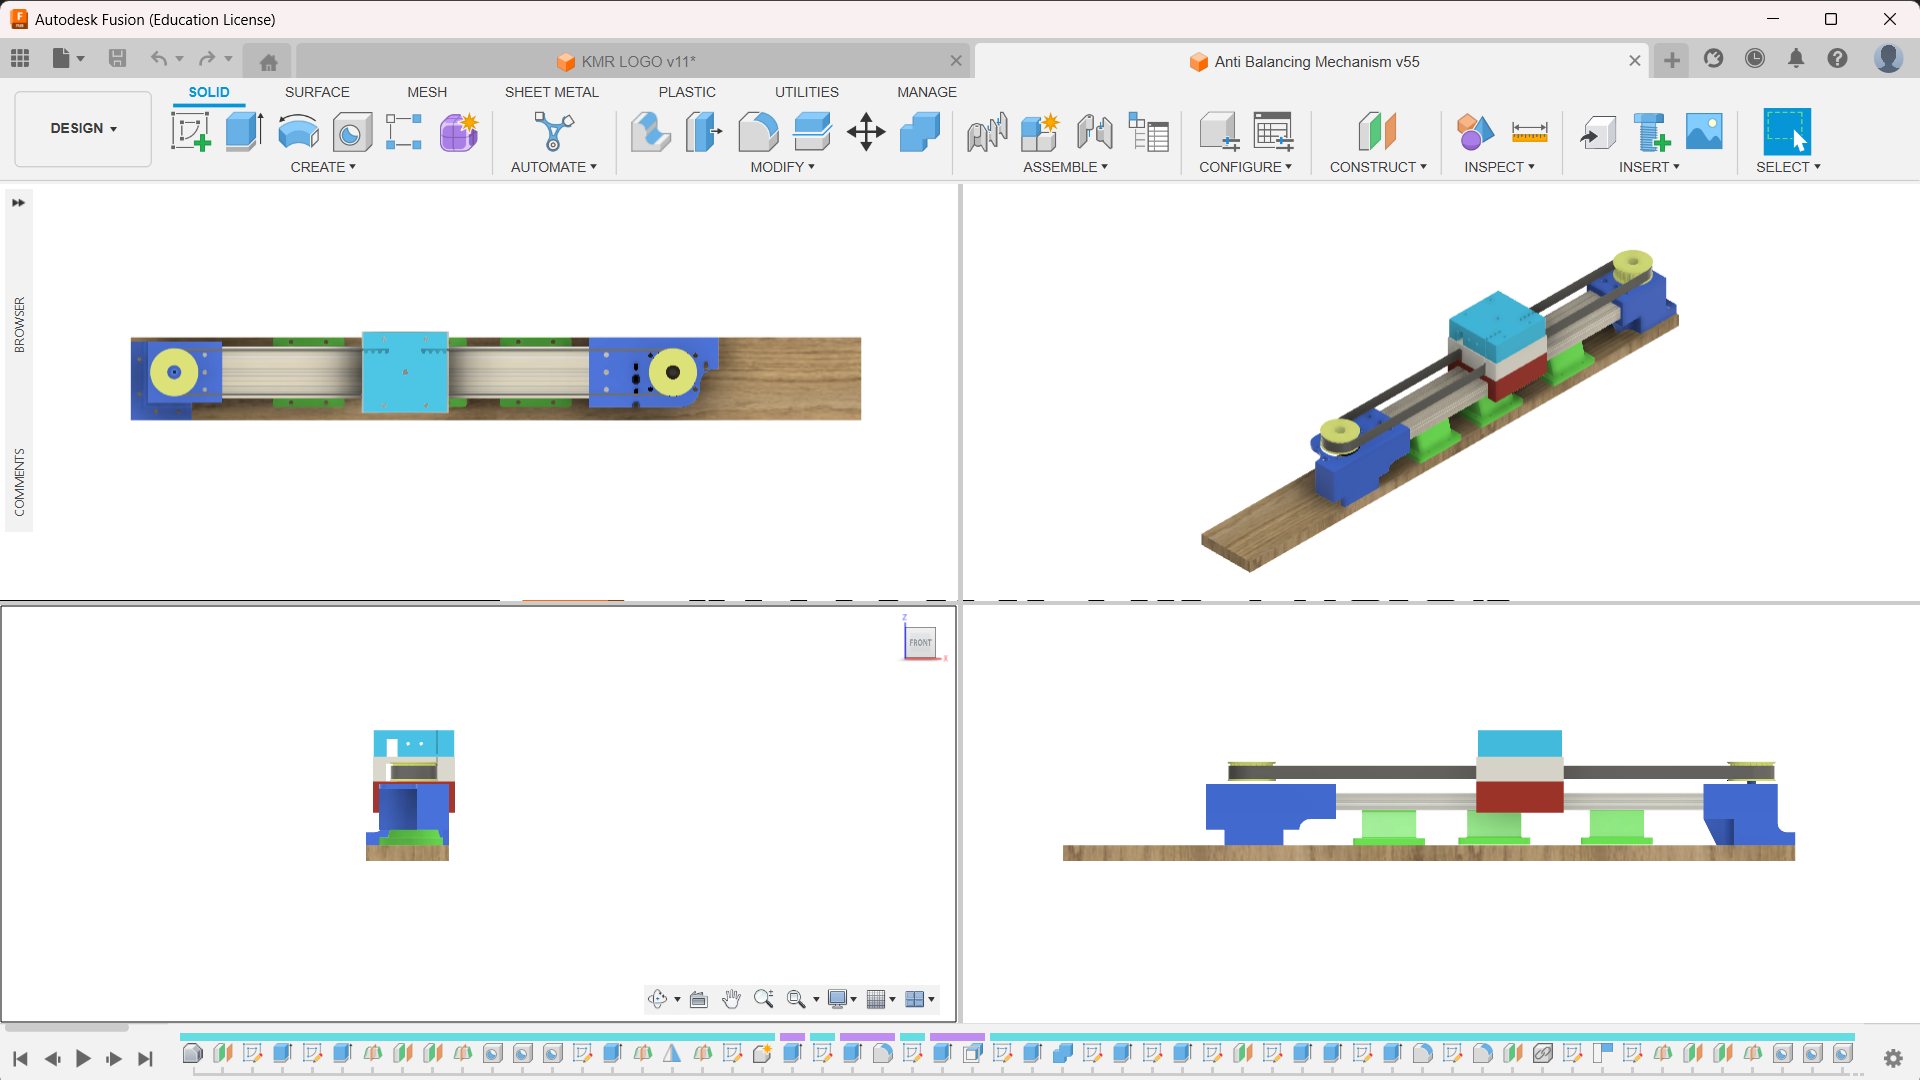
Task: Select the Revolve tool icon
Action: pyautogui.click(x=298, y=132)
